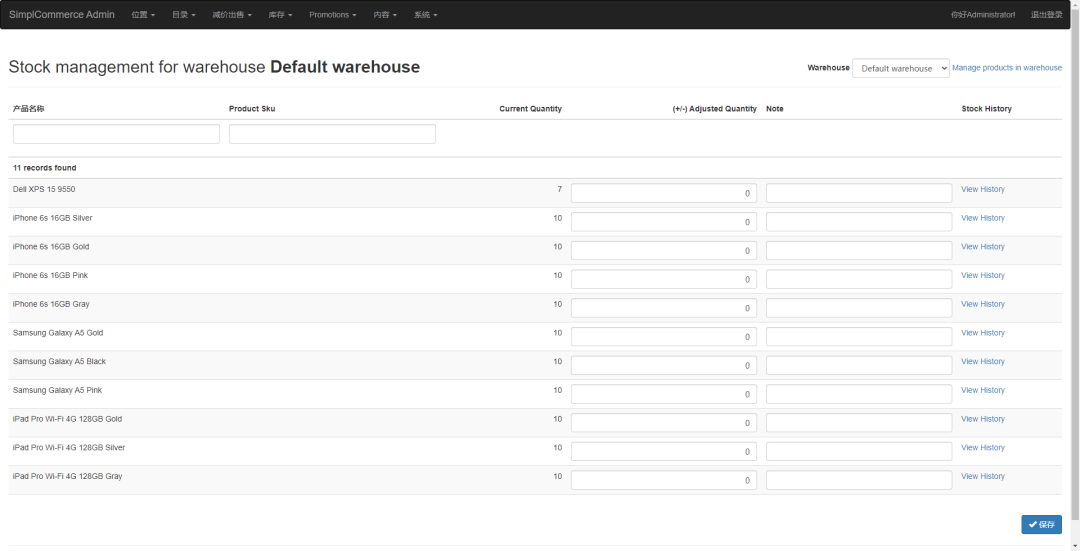
Task: Click the Current Quantity column header
Action: point(530,109)
